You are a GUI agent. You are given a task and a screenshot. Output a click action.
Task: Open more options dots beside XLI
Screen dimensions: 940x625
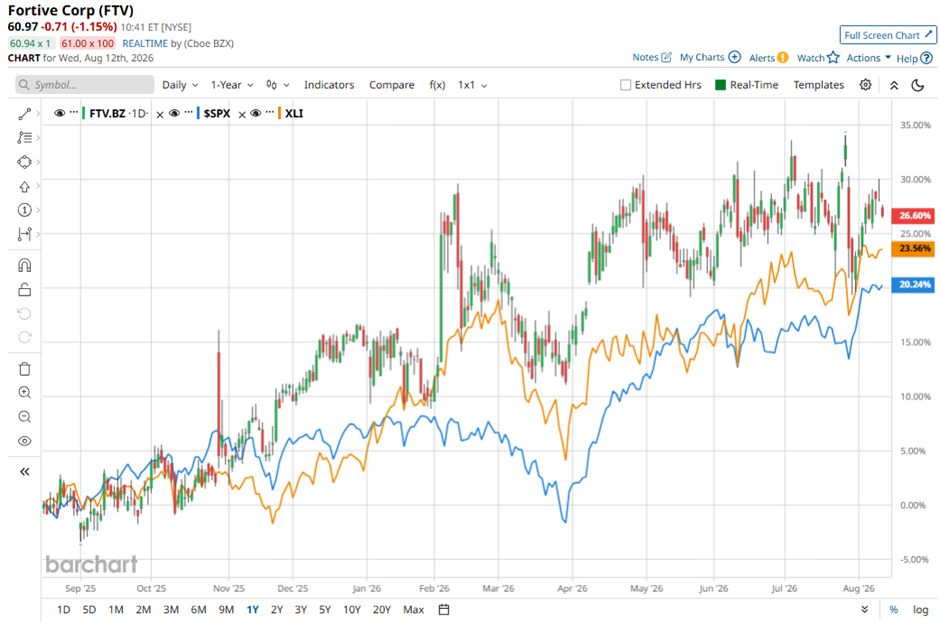tap(270, 112)
